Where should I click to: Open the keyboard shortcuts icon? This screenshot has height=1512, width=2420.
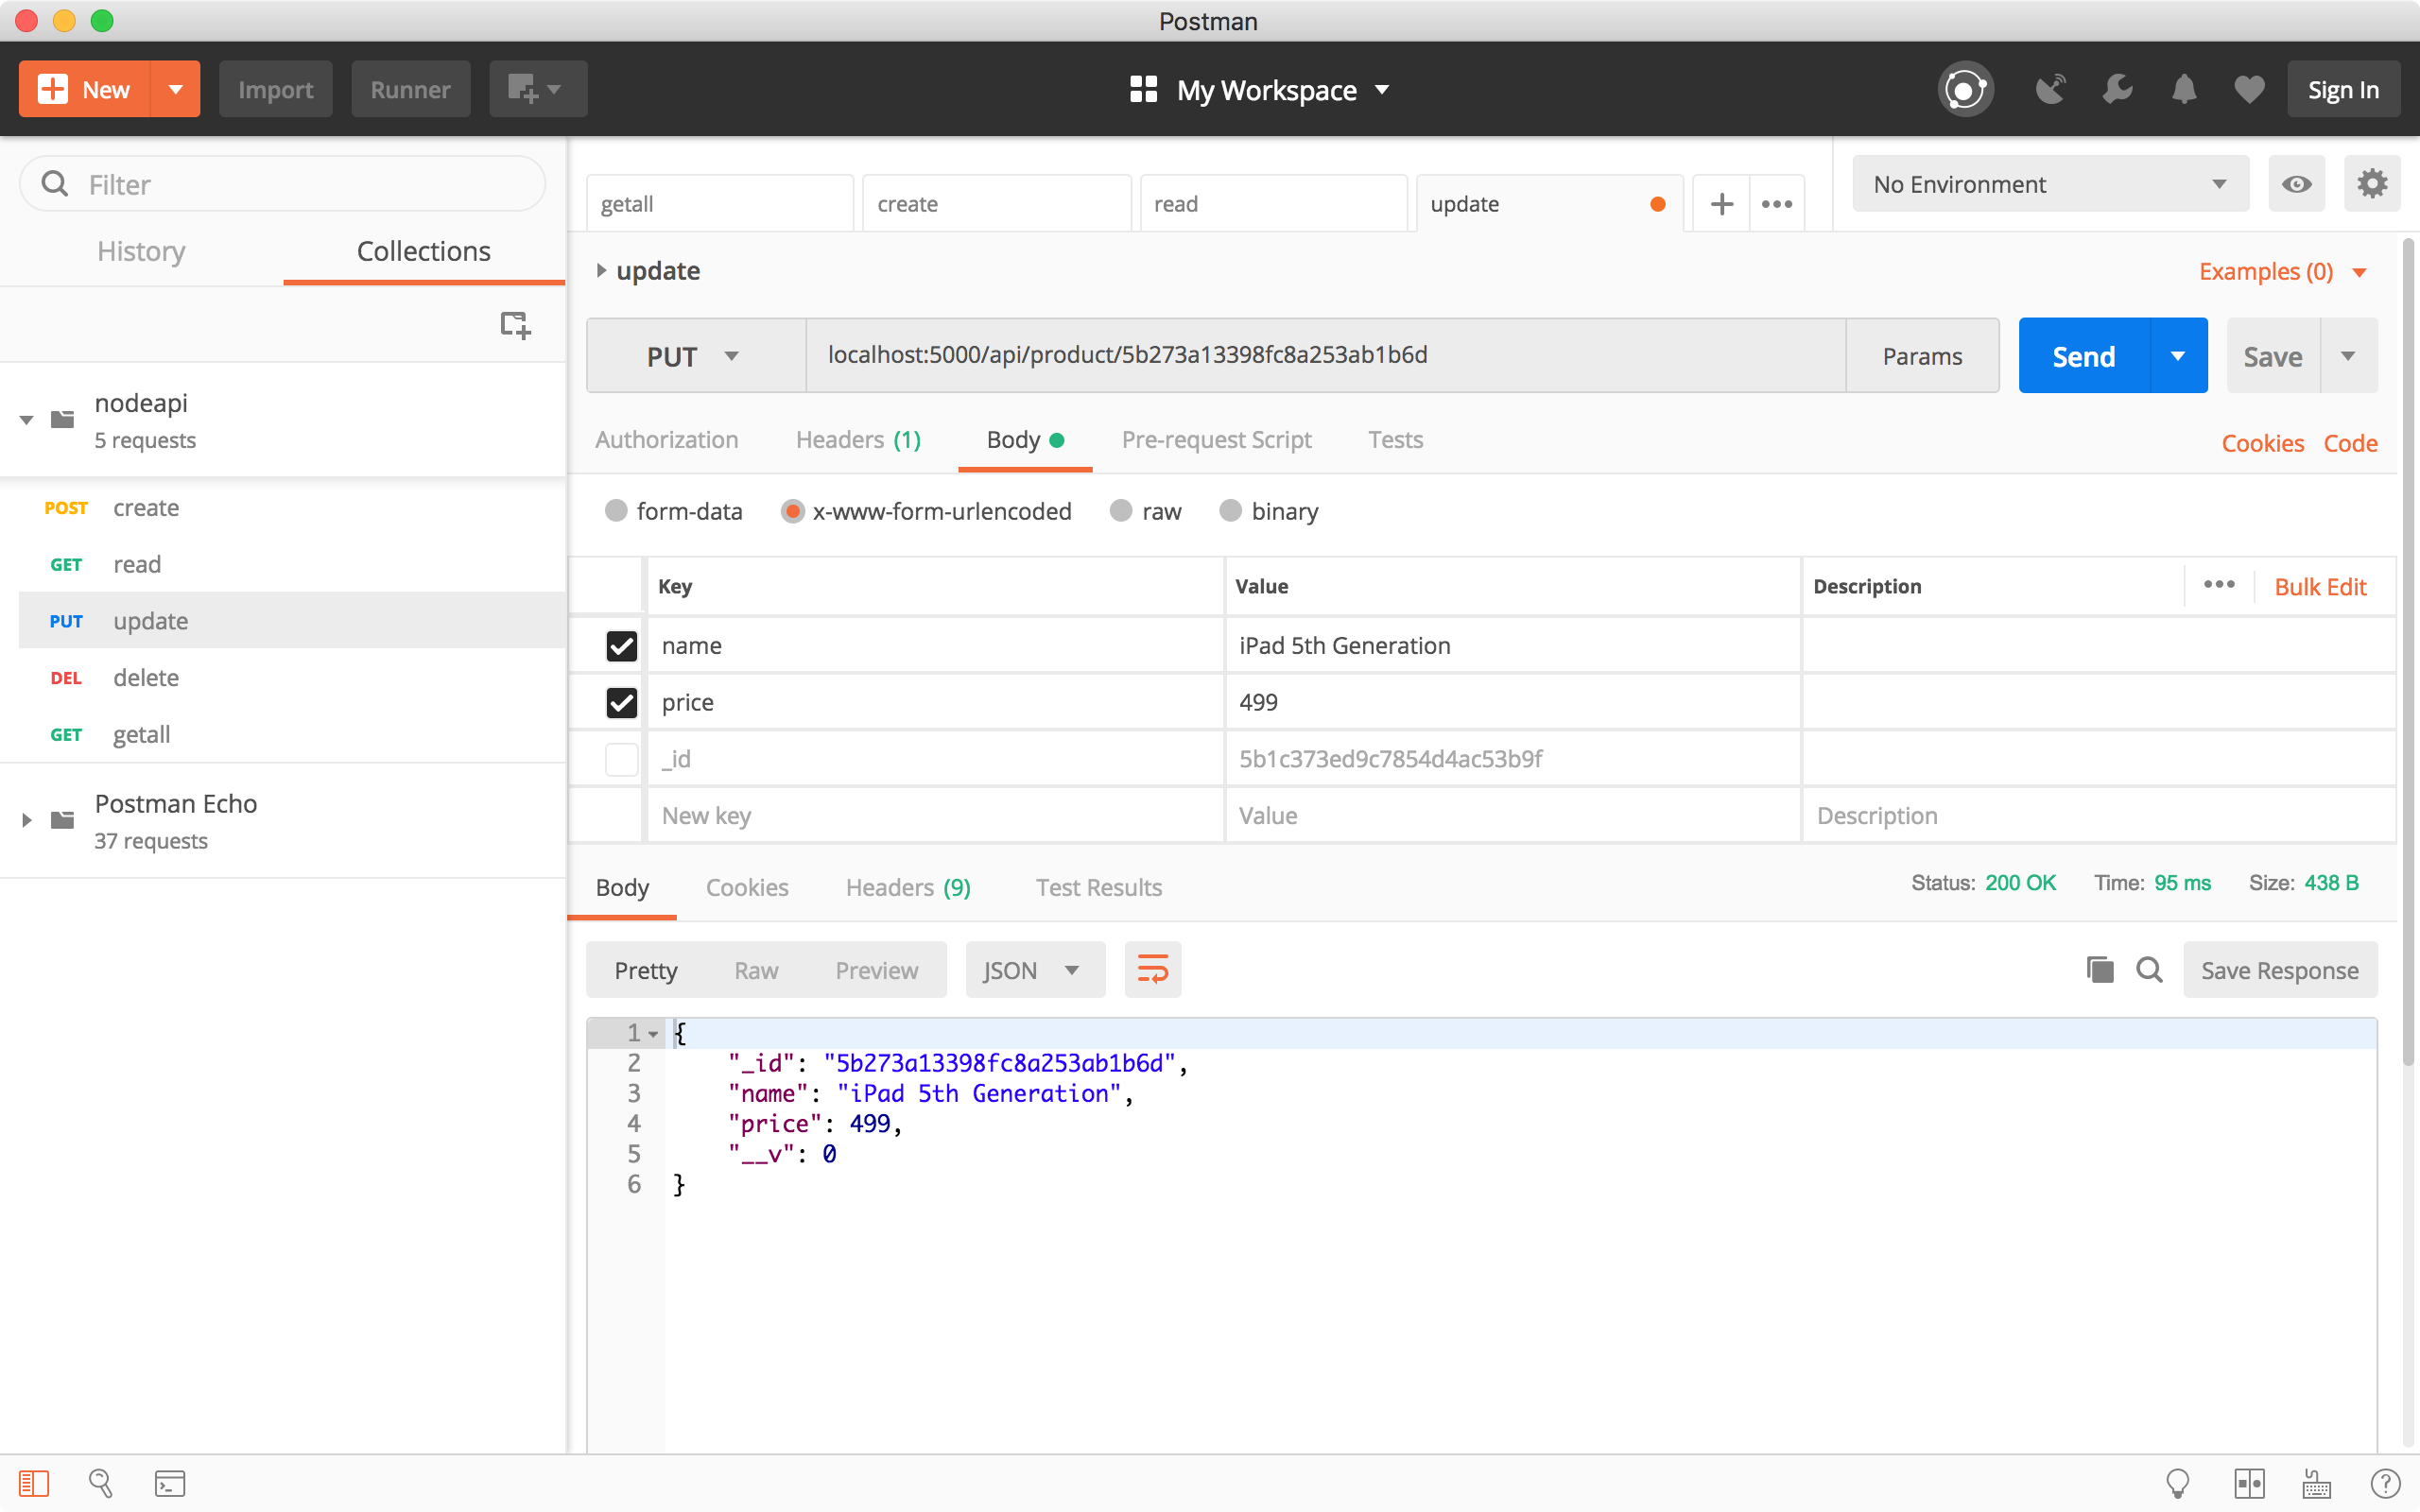coord(2316,1484)
